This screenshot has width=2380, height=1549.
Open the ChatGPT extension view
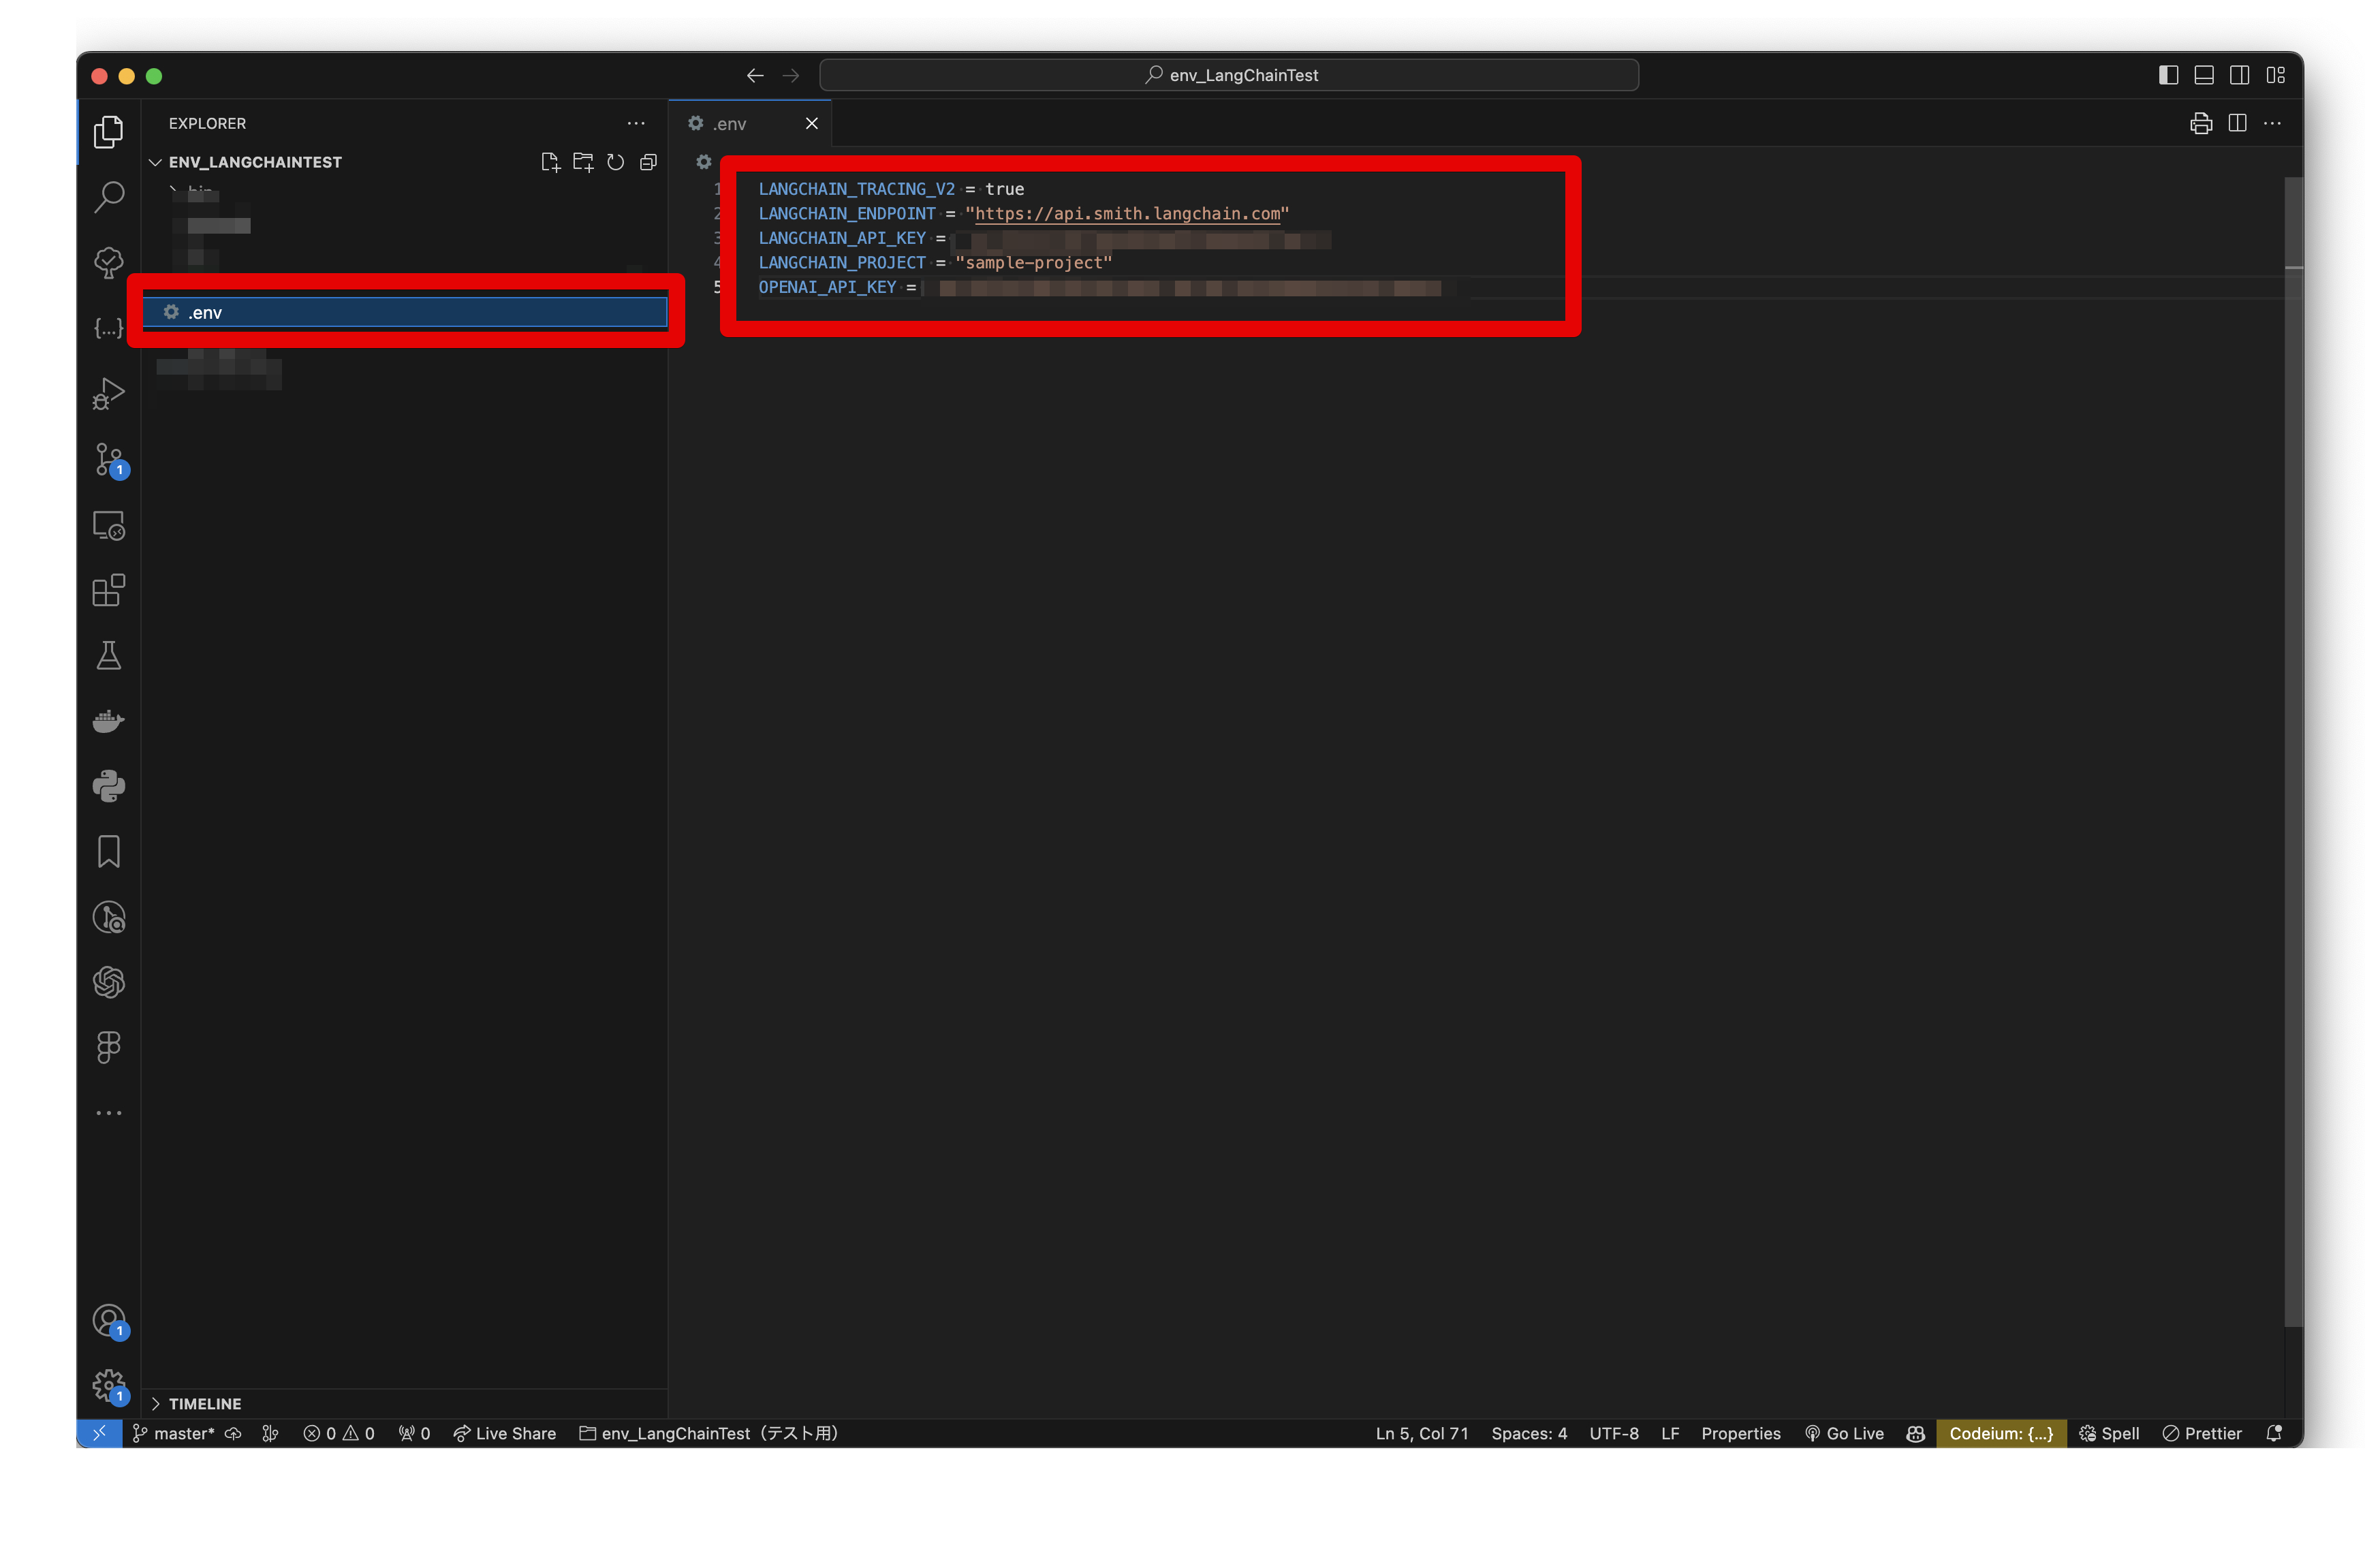point(108,983)
